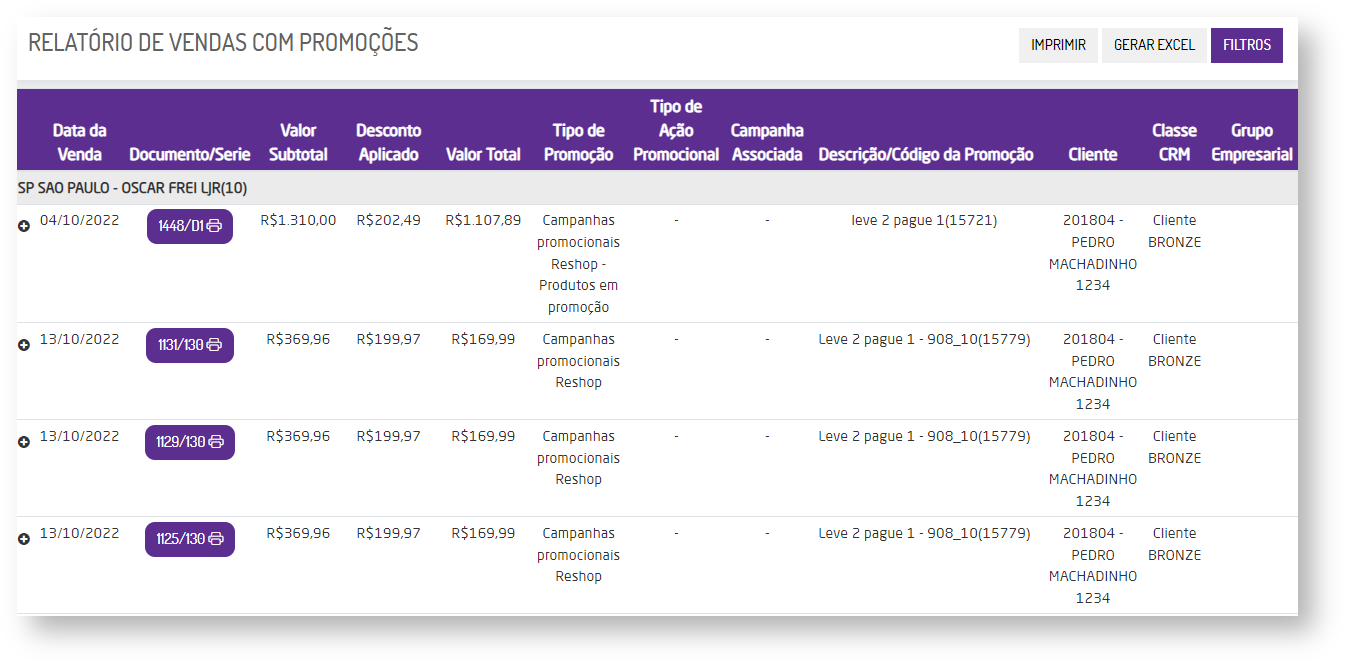Click the Grupo Empresarial column header
Screen dimensions: 1346x664
point(1252,142)
